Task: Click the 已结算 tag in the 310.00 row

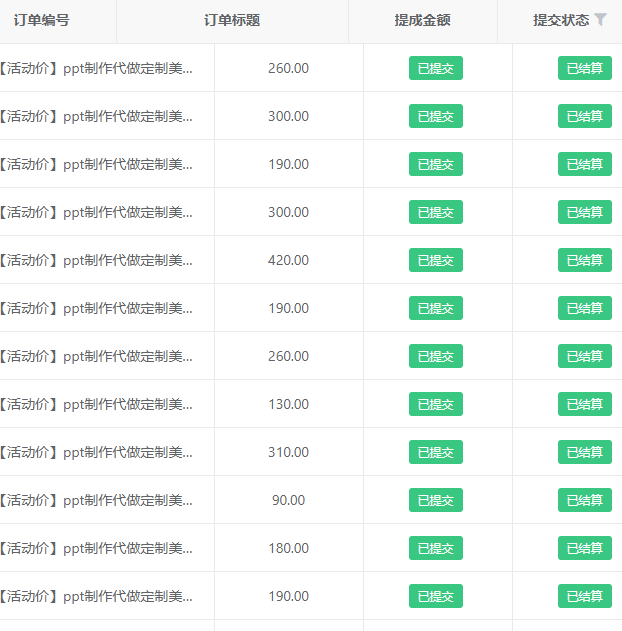Action: point(585,452)
